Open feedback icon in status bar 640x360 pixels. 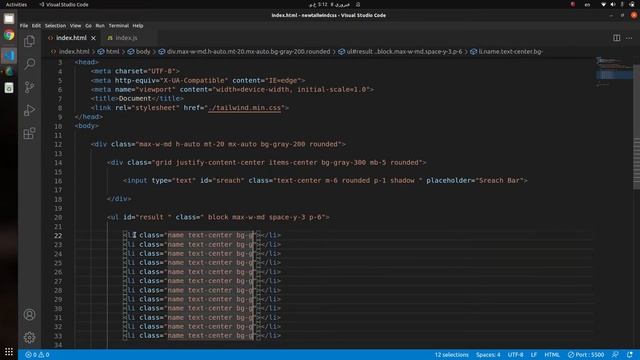[615, 355]
